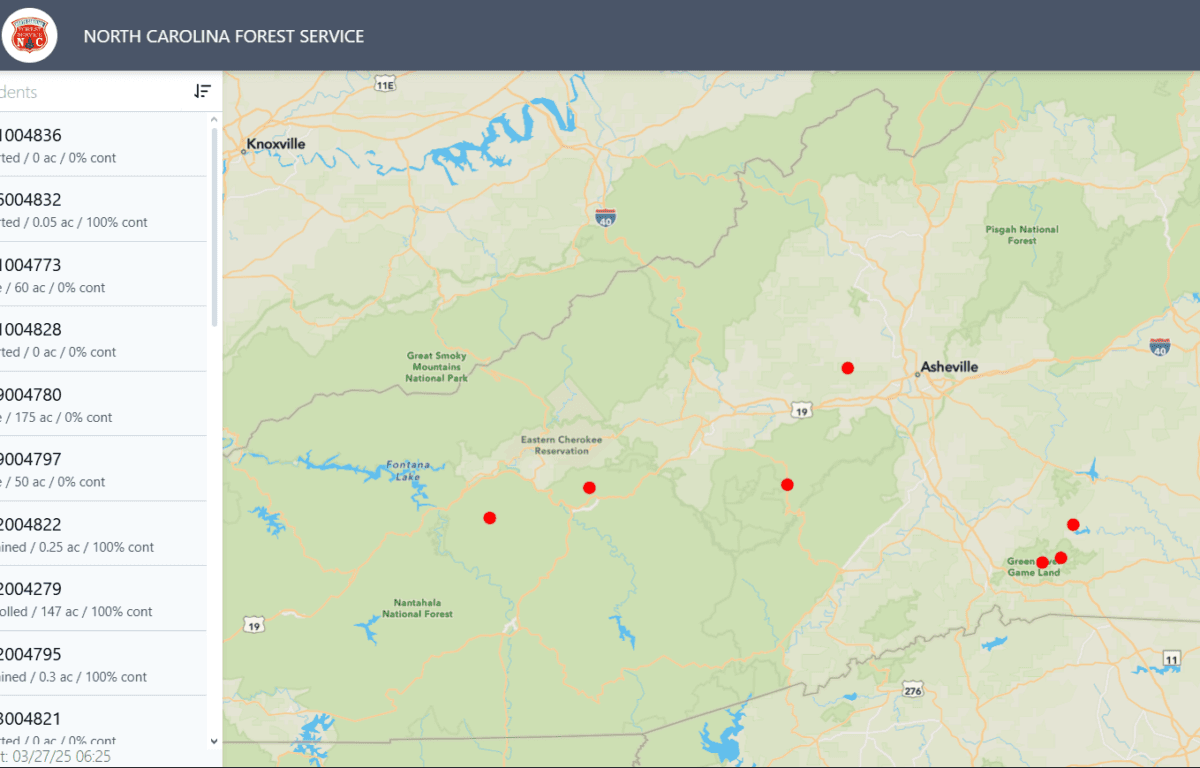The image size is (1200, 768).
Task: Open the incident showing 175 ac / 0% cont
Action: [x=90, y=404]
